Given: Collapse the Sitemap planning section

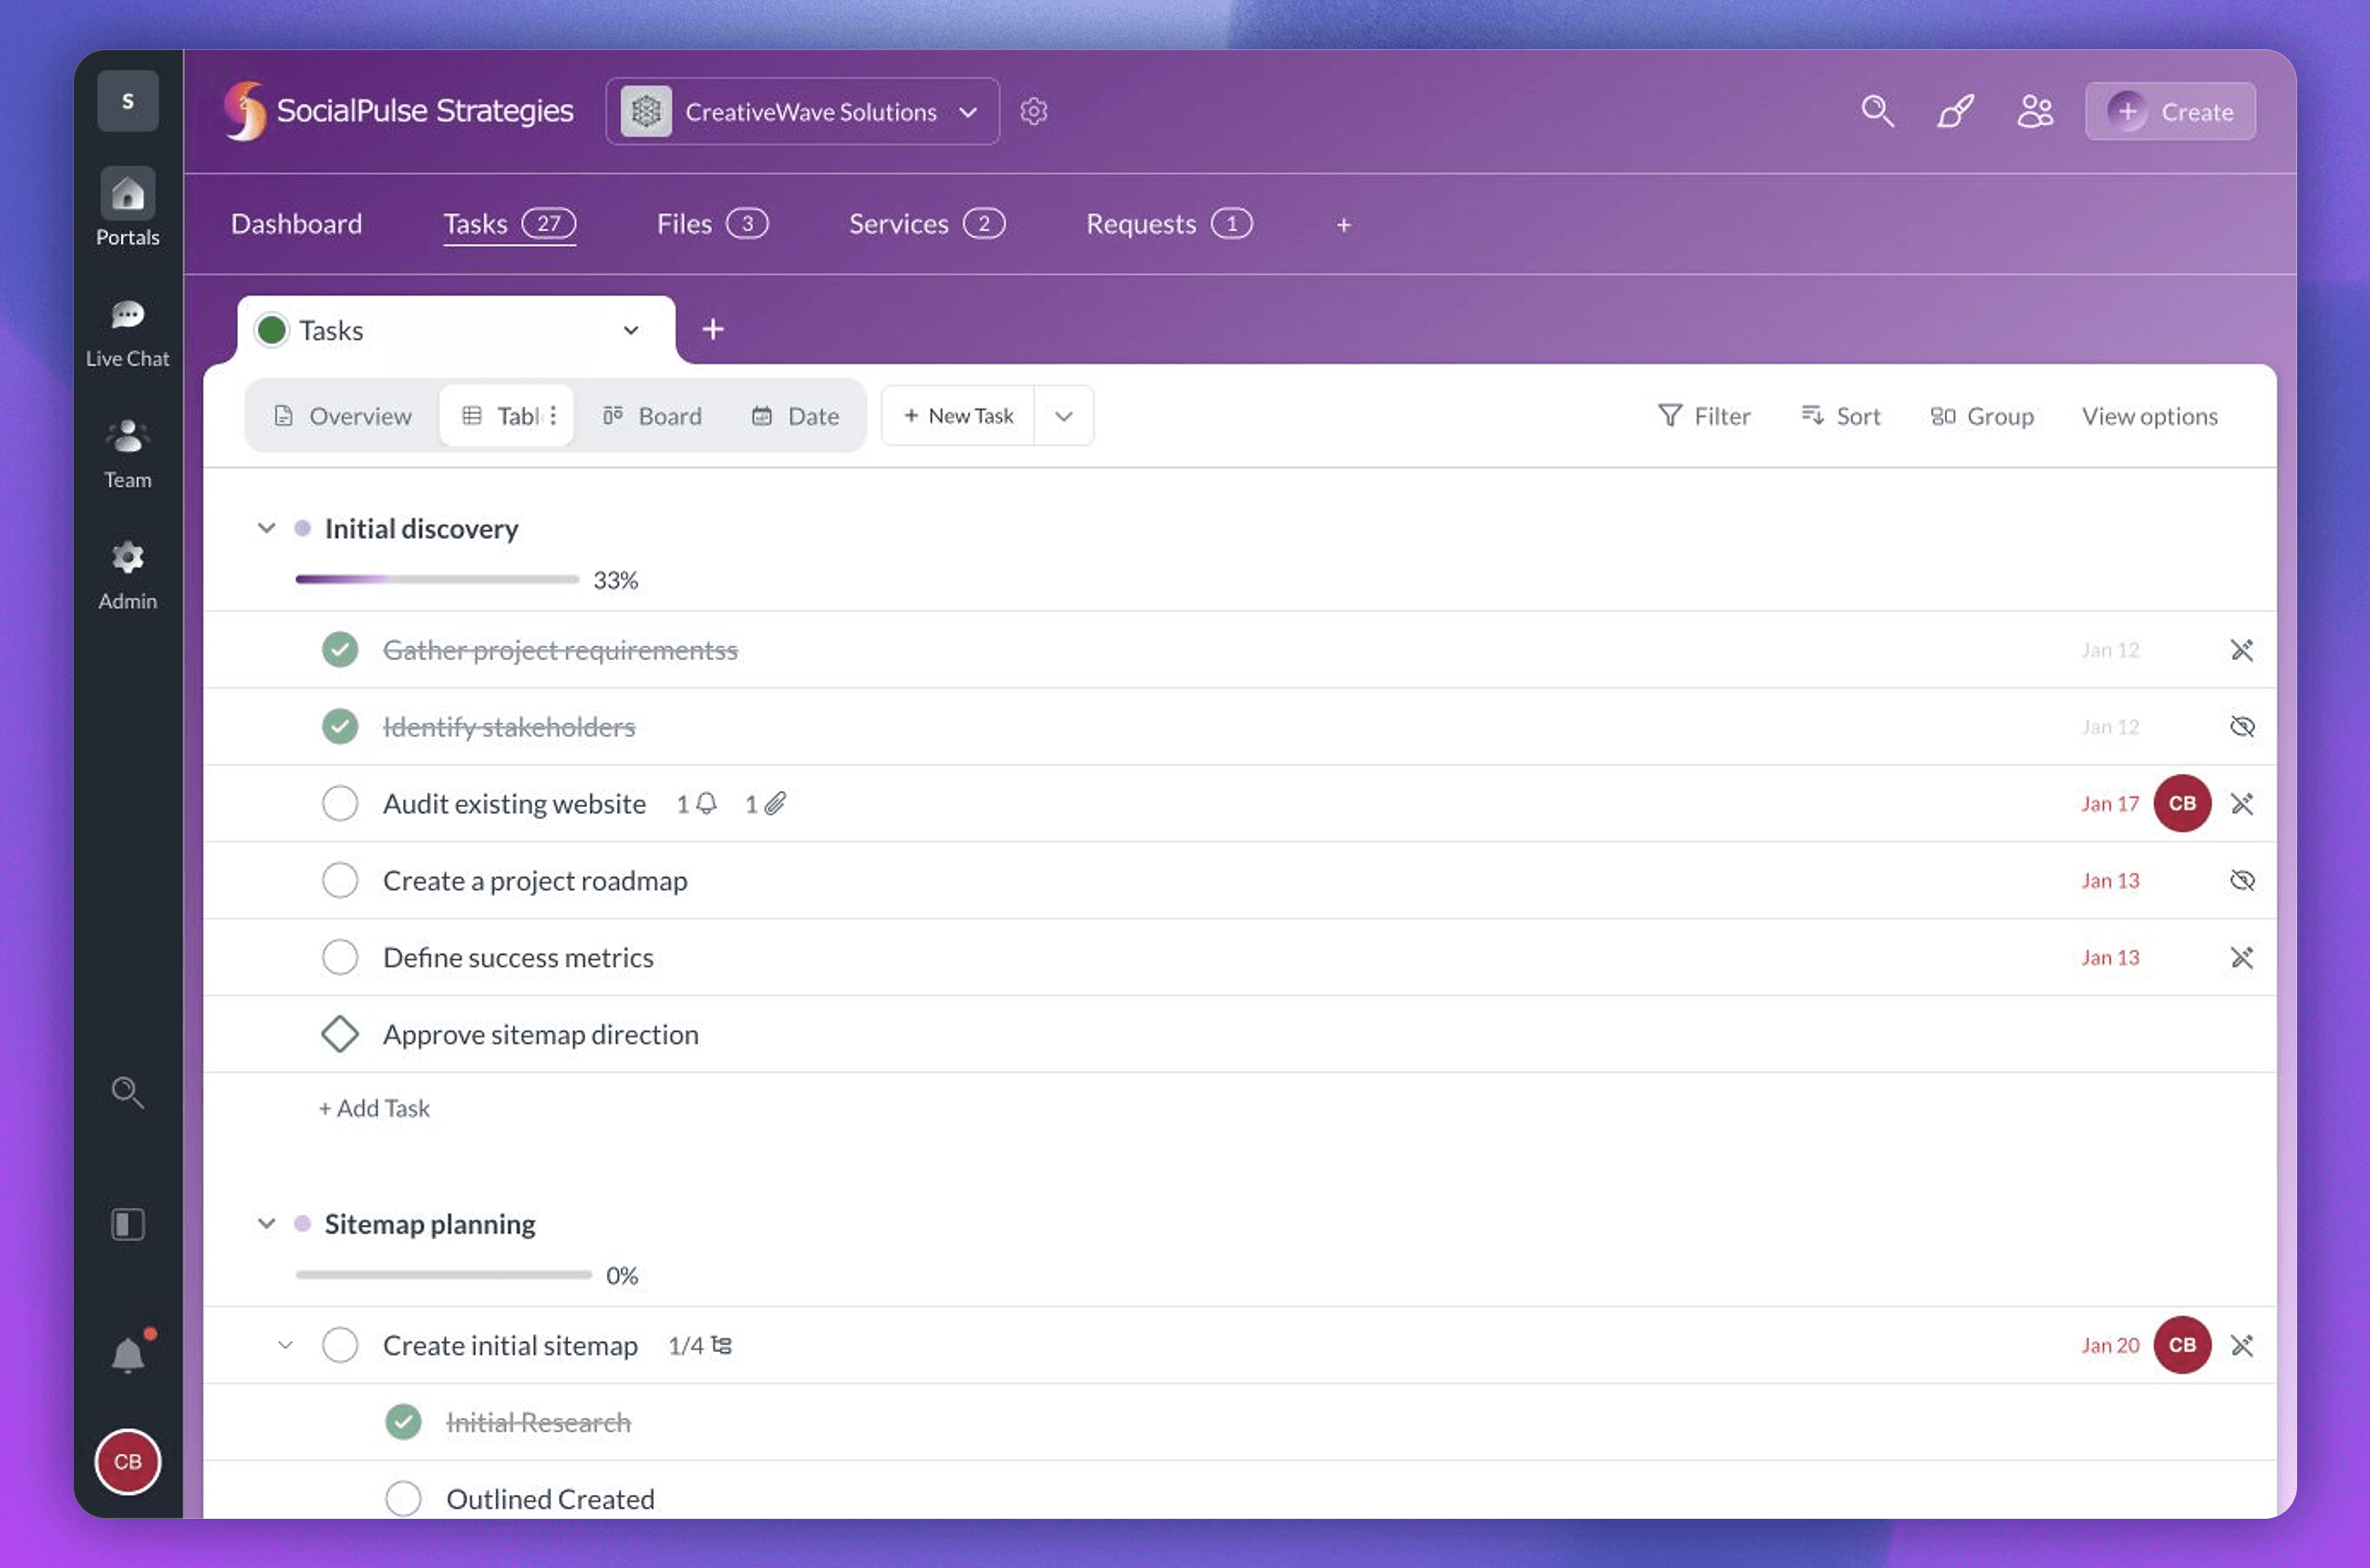Looking at the screenshot, I should point(266,1224).
